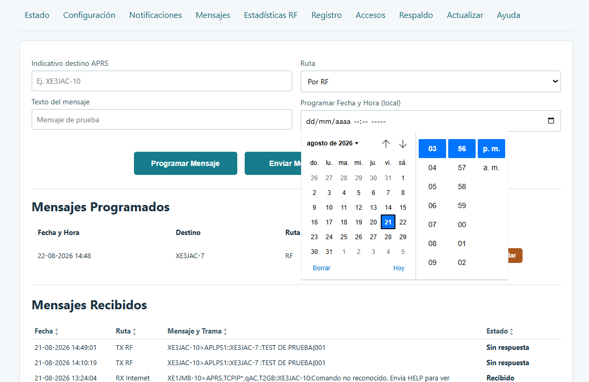Sort received messages by Estado column
The image size is (589, 382).
[x=500, y=331]
